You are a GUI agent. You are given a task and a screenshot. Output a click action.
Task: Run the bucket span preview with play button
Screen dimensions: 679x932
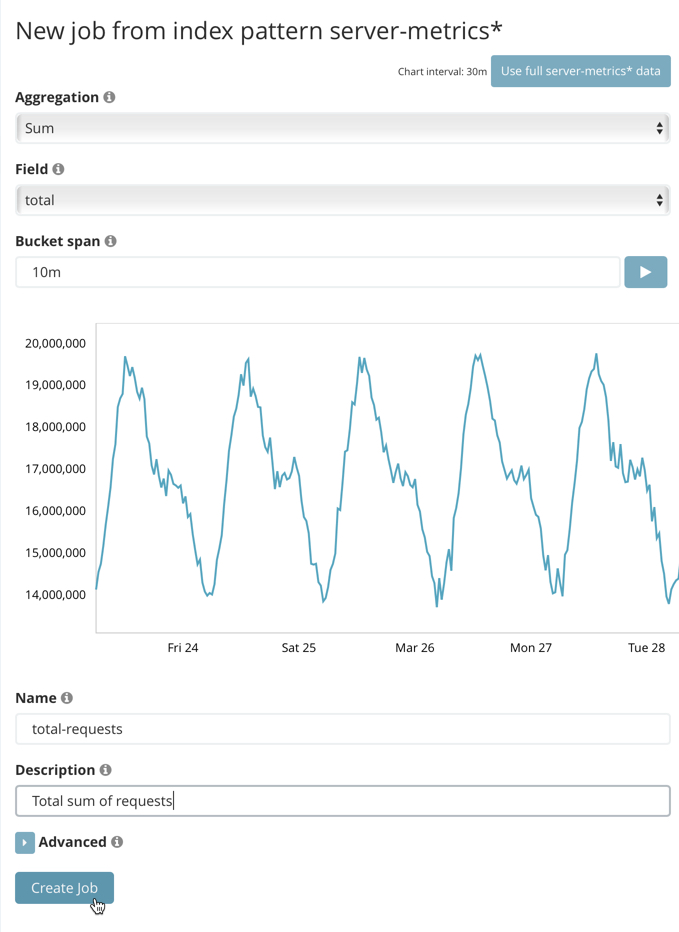tap(645, 271)
